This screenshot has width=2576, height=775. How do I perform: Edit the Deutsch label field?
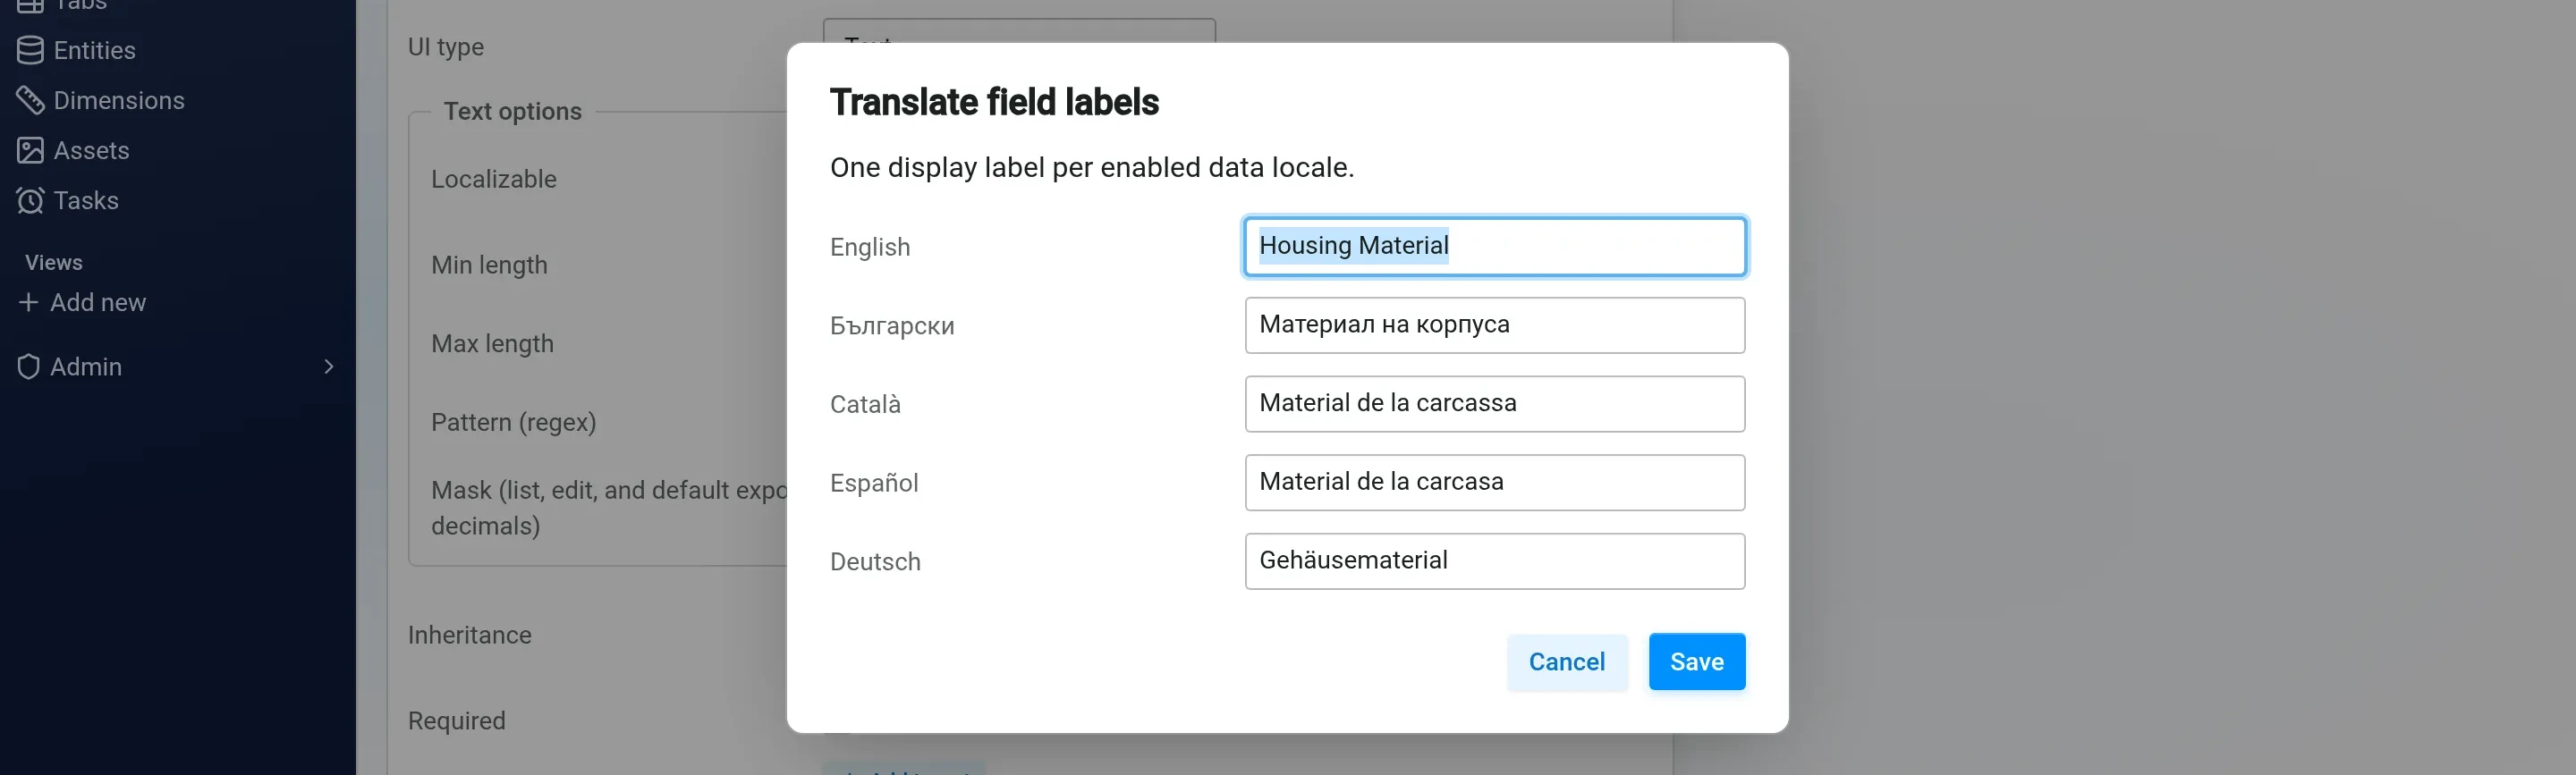click(1494, 561)
